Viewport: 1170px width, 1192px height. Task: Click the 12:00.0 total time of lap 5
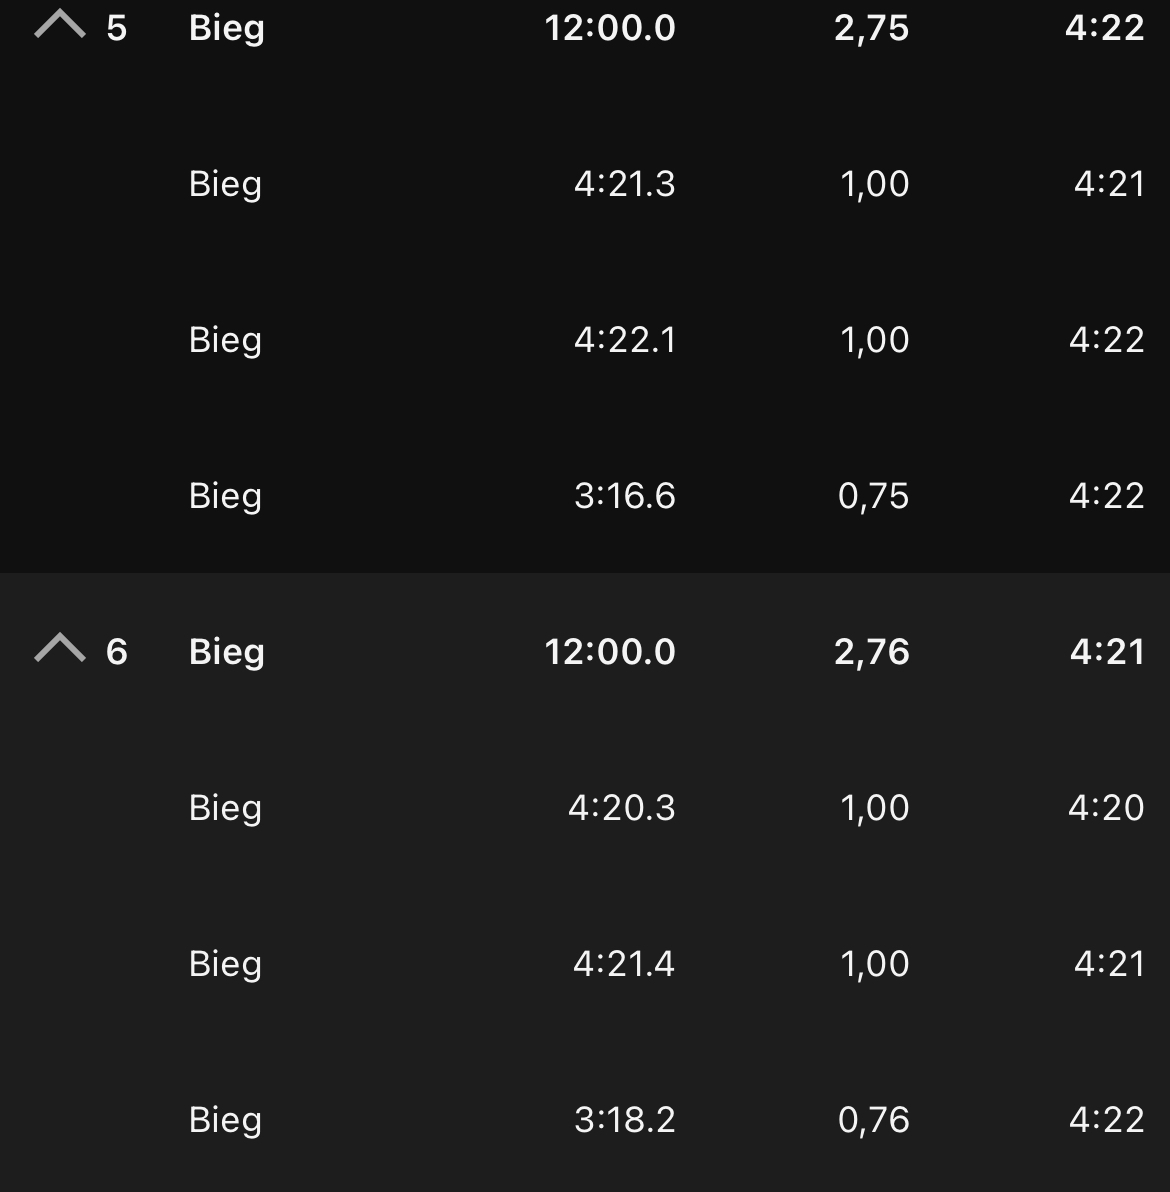point(610,28)
